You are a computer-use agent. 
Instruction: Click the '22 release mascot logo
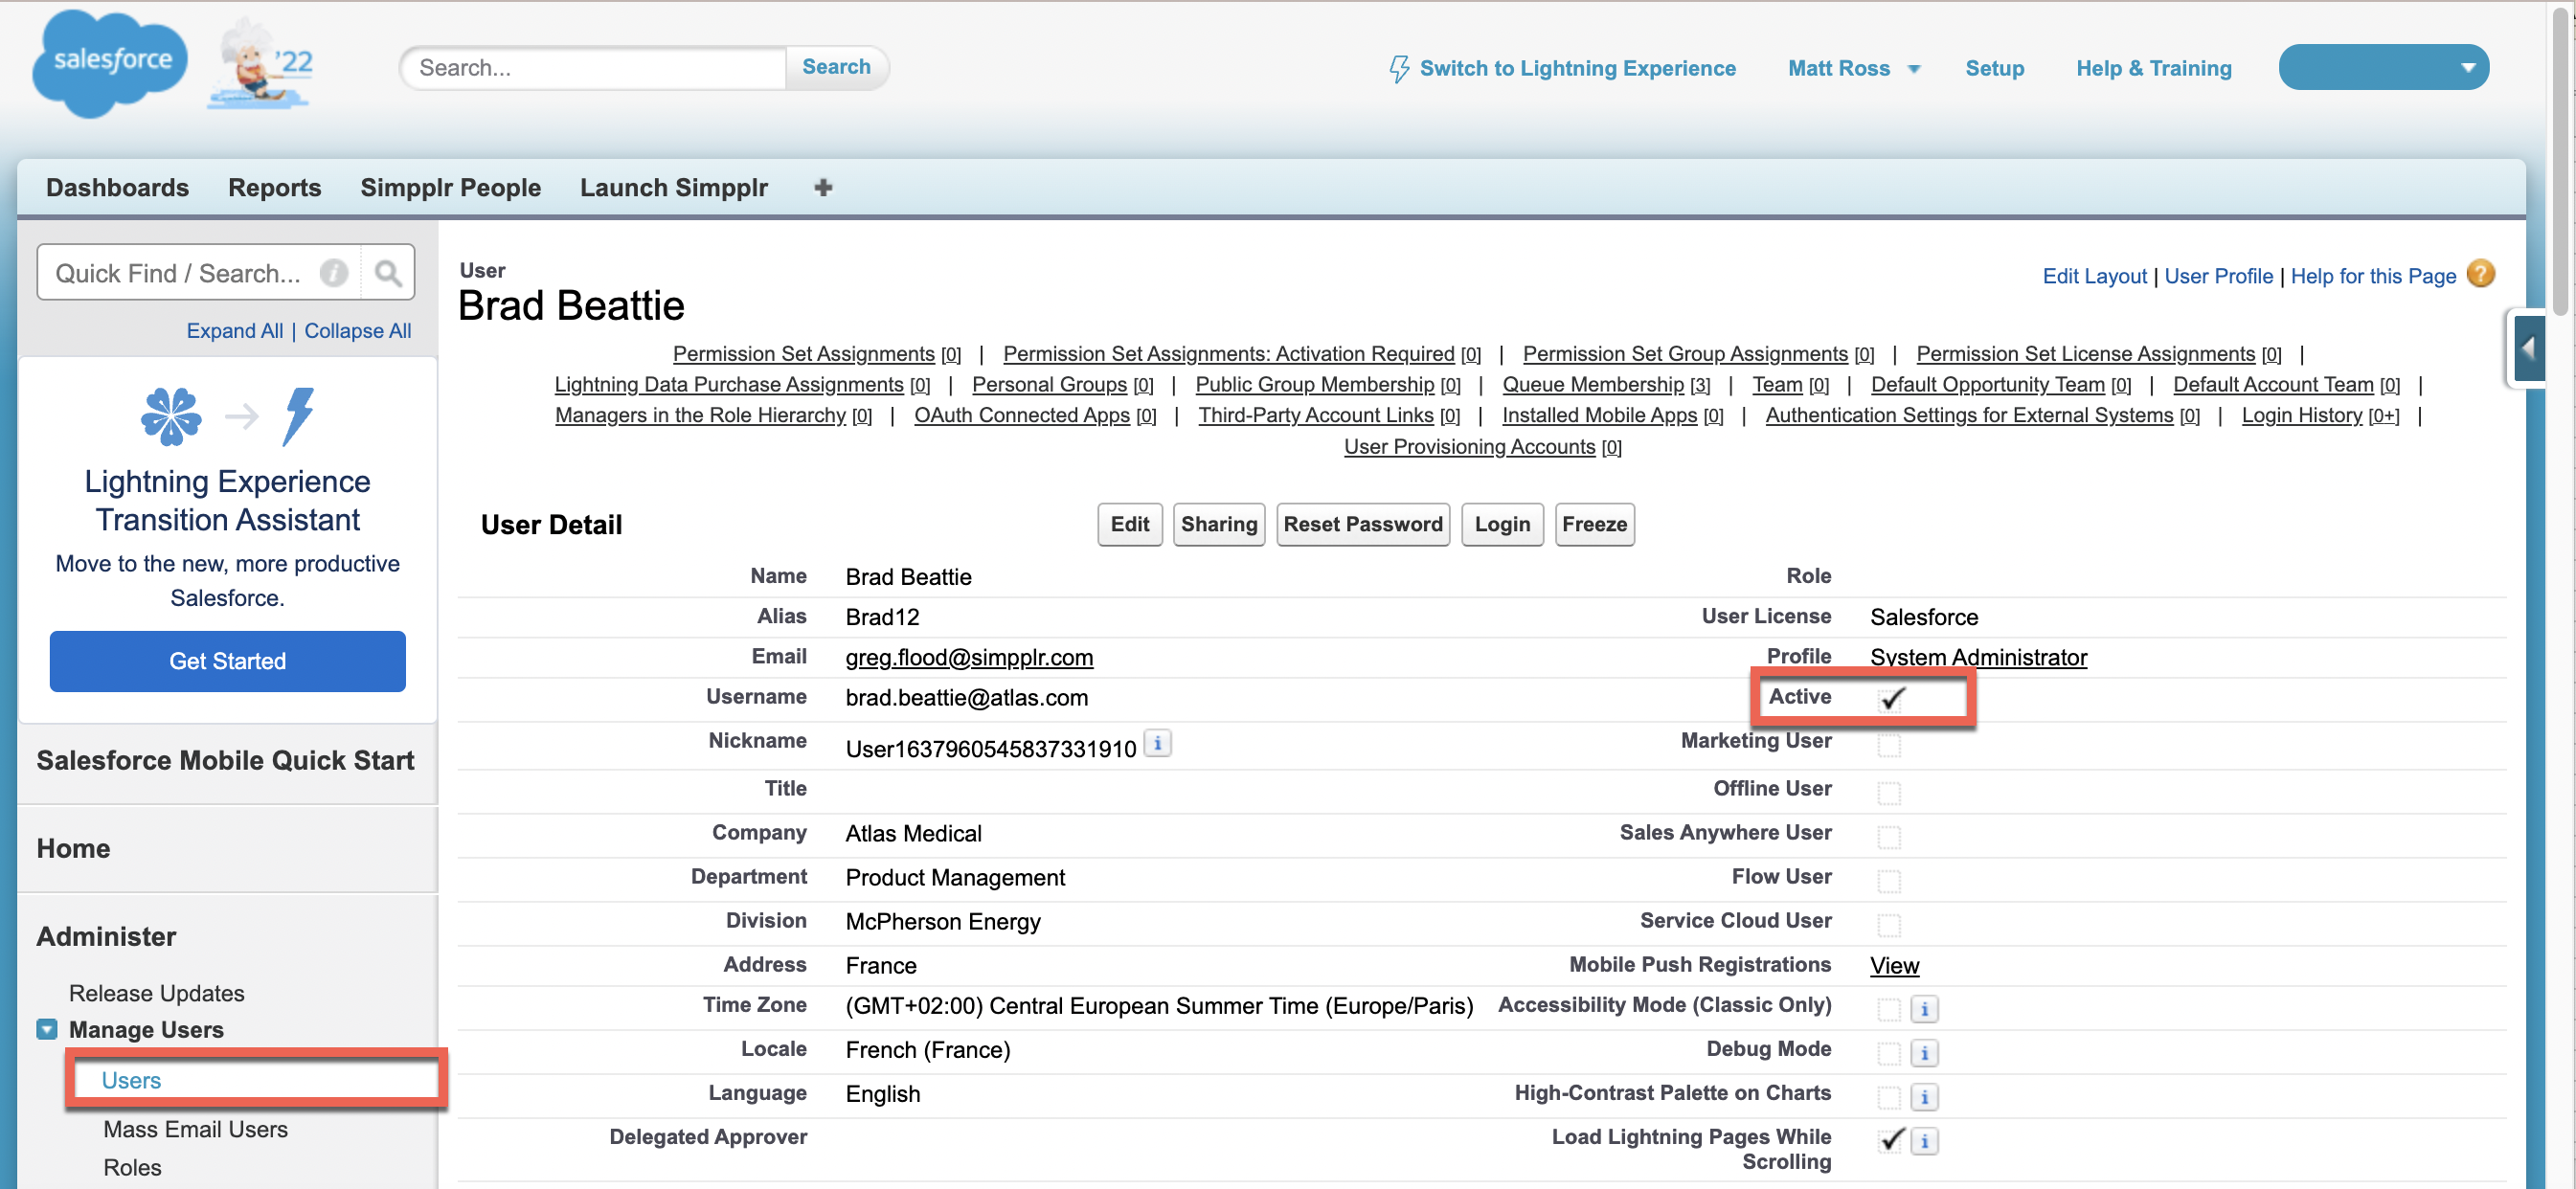pos(263,63)
